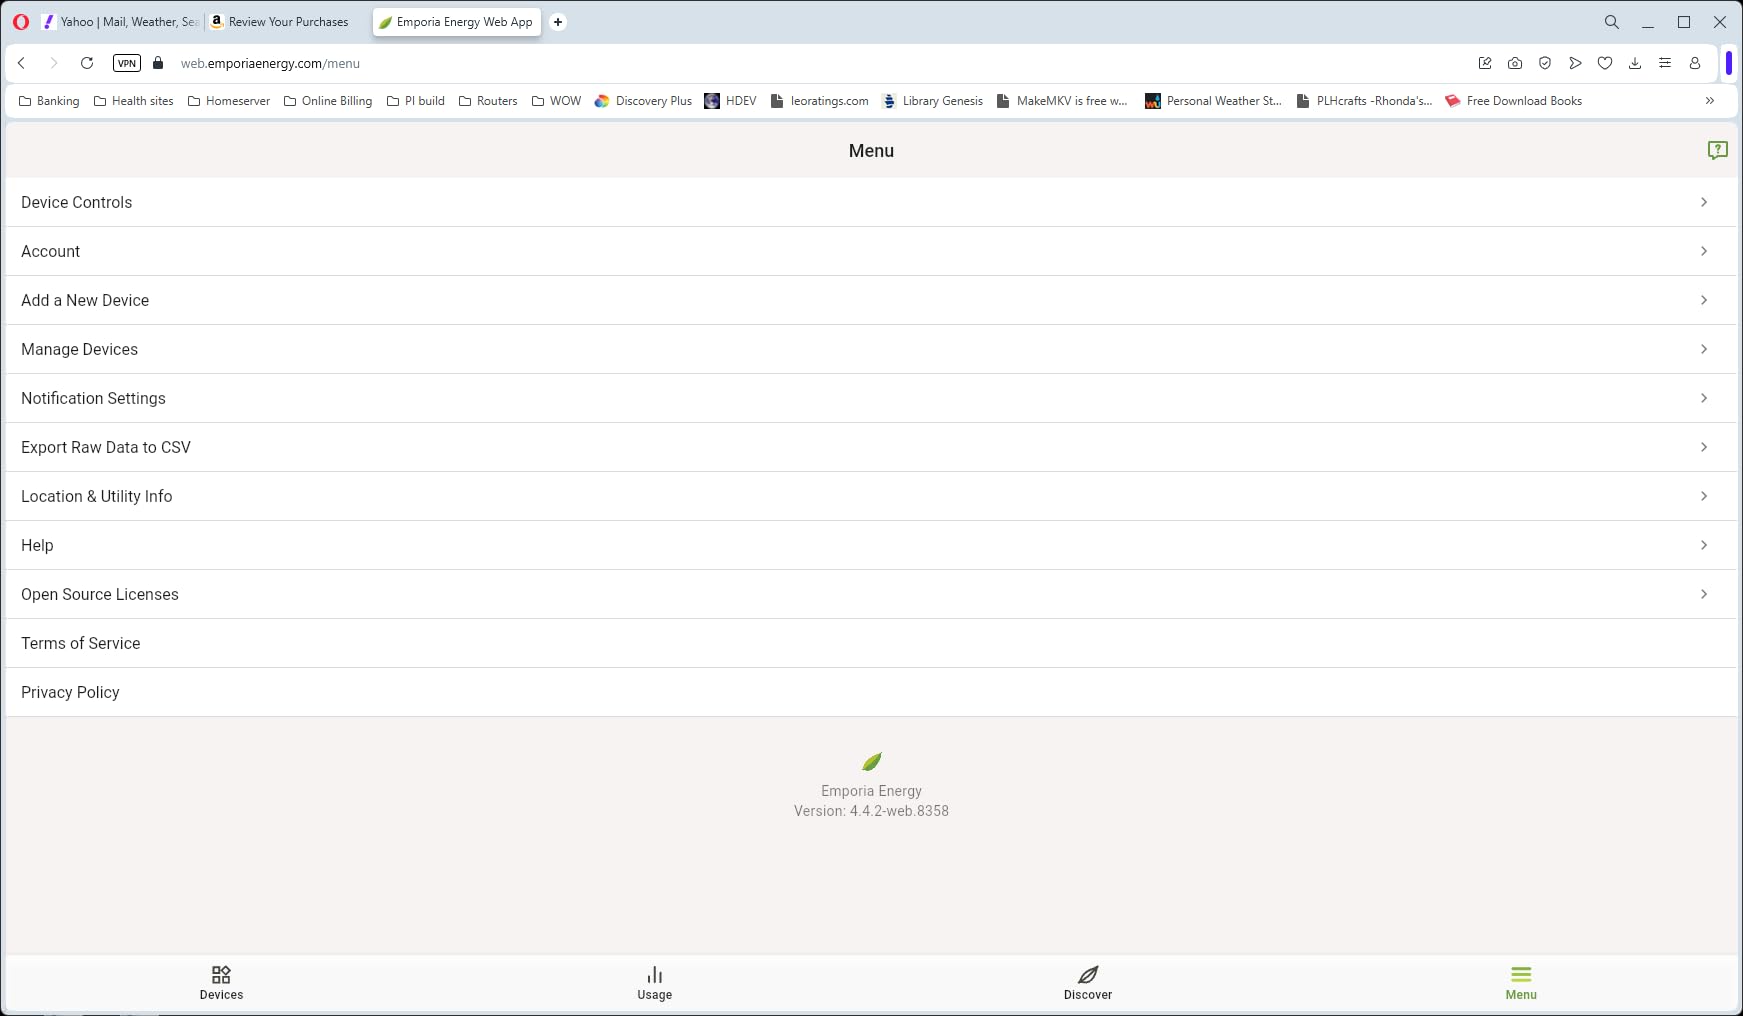Click the chevron on the Help row

point(1704,545)
